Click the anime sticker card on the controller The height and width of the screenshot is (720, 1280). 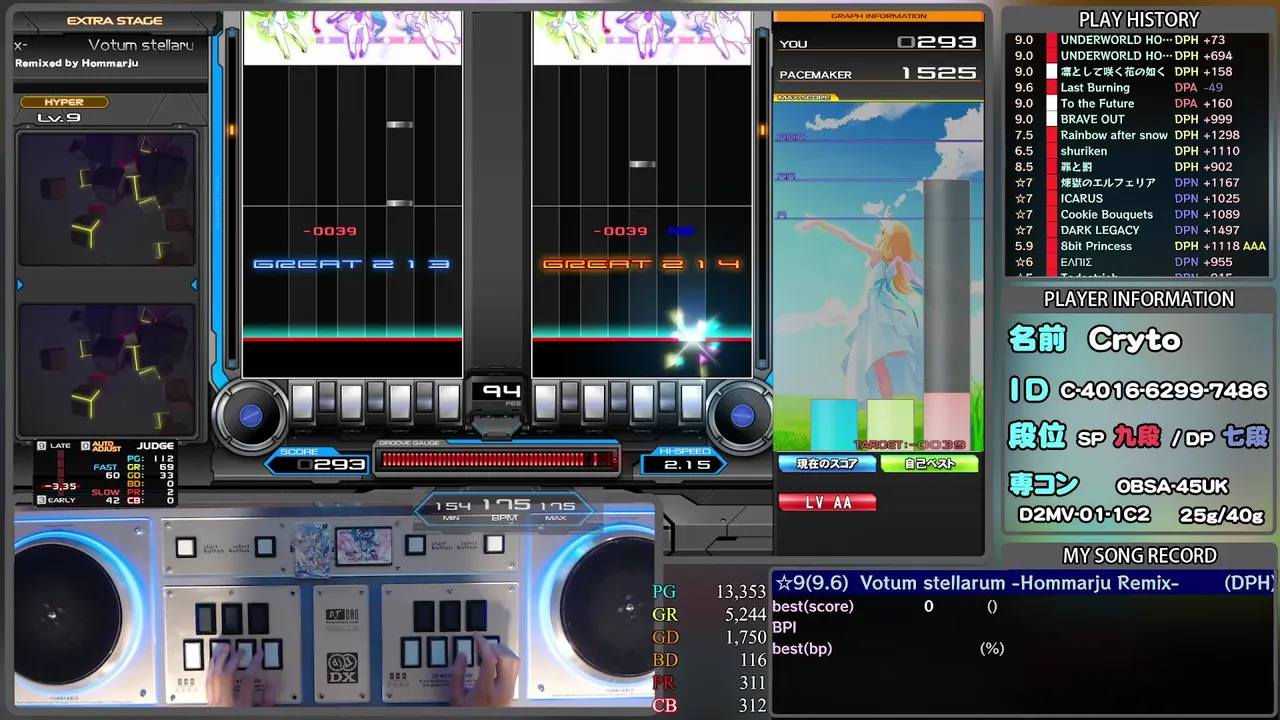coord(363,546)
